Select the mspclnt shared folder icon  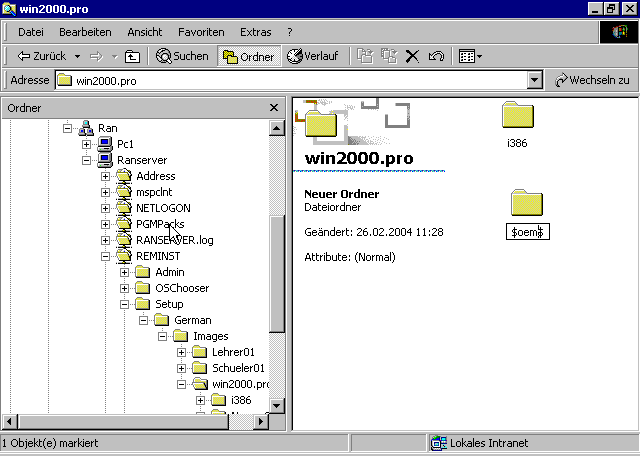tap(124, 192)
